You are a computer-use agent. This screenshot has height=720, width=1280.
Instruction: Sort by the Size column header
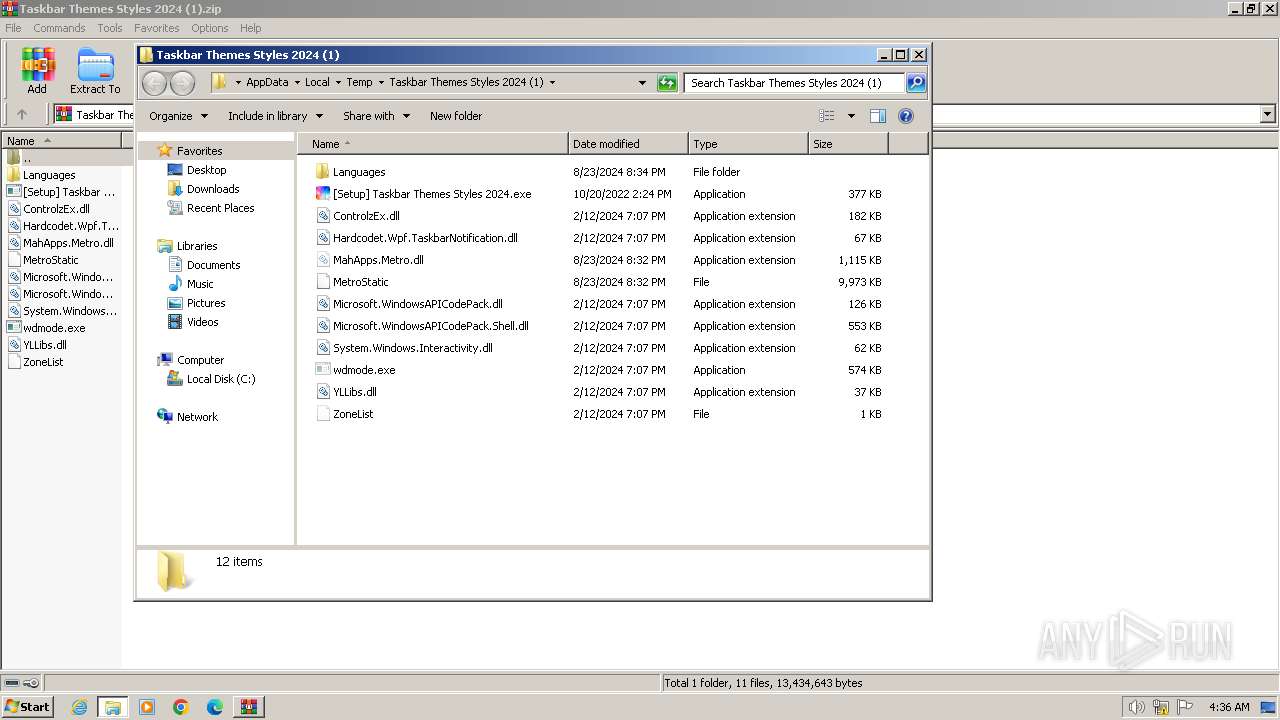pyautogui.click(x=848, y=144)
